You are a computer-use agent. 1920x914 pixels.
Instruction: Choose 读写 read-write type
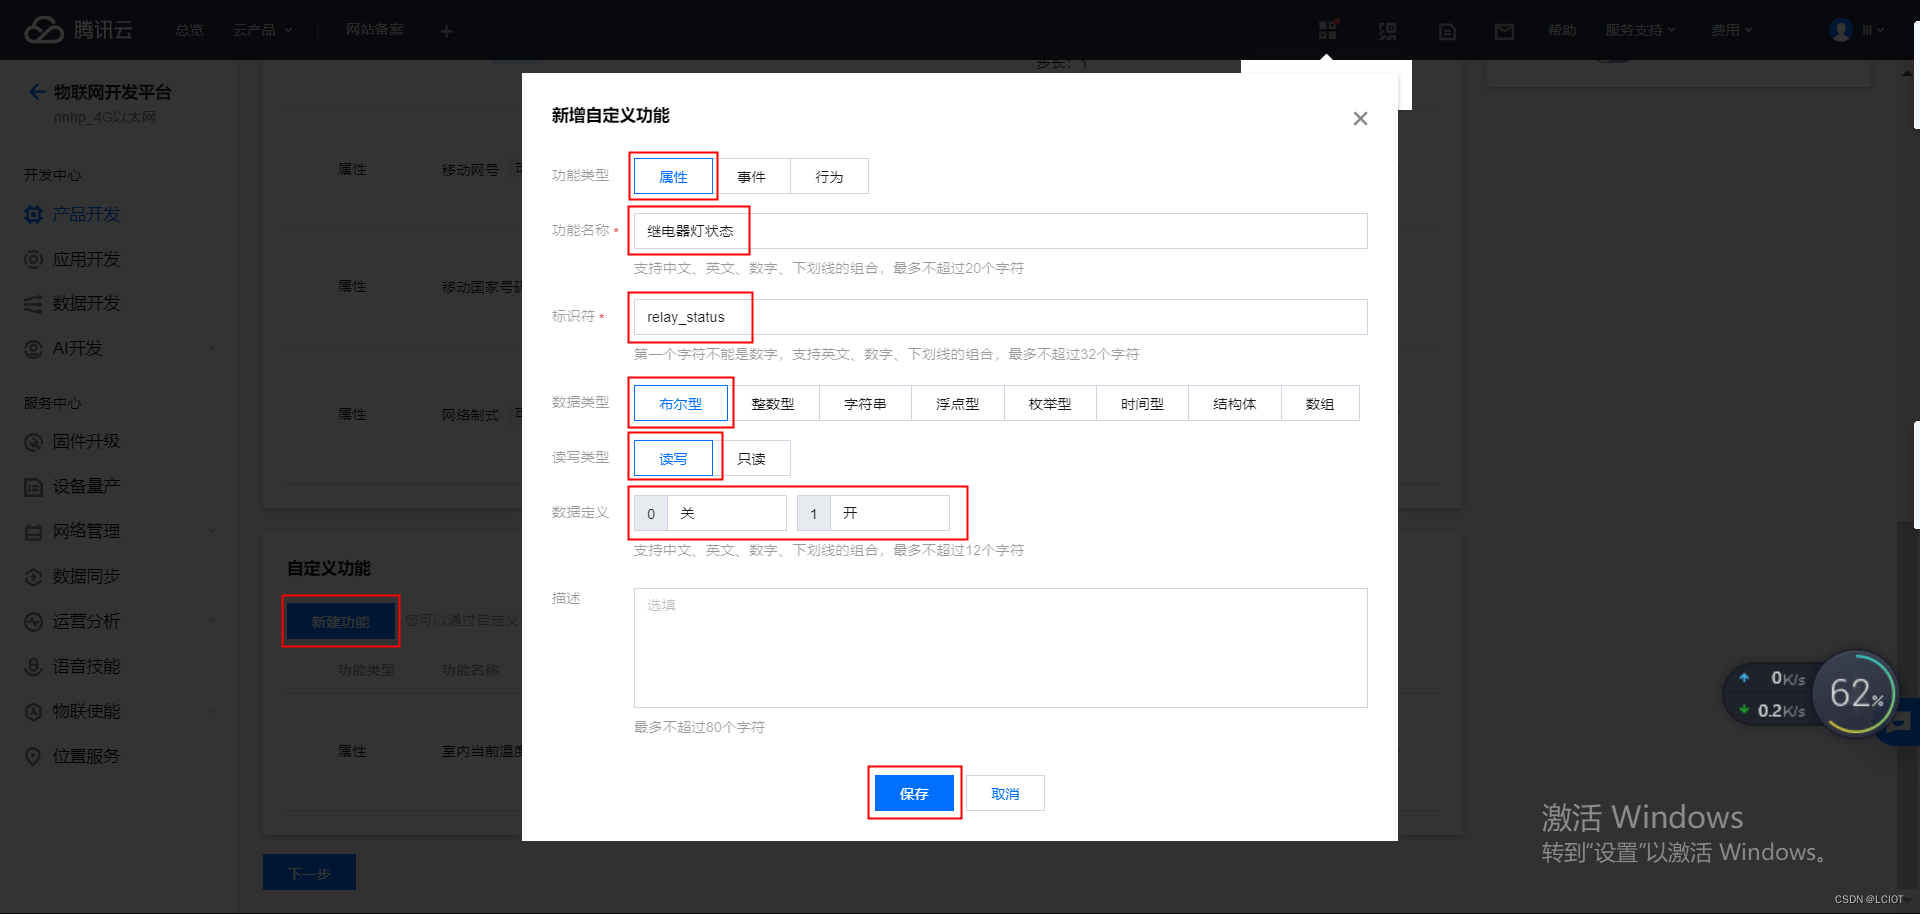[x=673, y=459]
